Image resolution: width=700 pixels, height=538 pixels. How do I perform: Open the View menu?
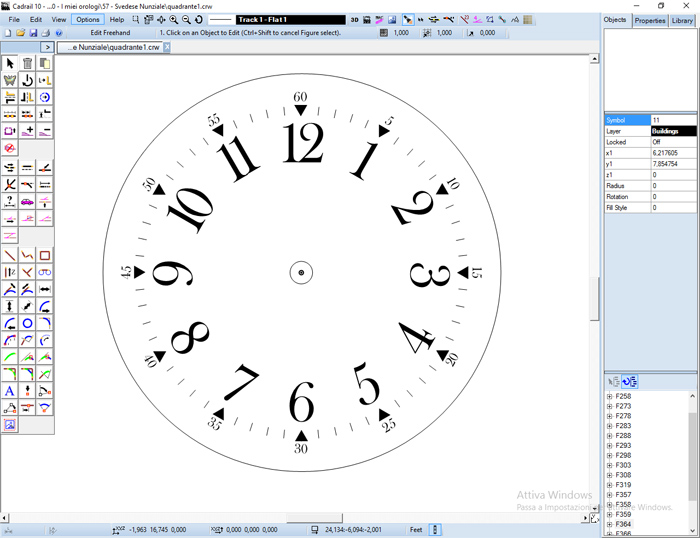(x=59, y=19)
